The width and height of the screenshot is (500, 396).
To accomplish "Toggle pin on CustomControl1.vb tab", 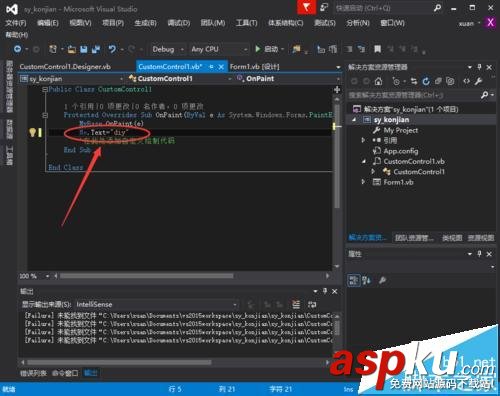I will pos(211,67).
